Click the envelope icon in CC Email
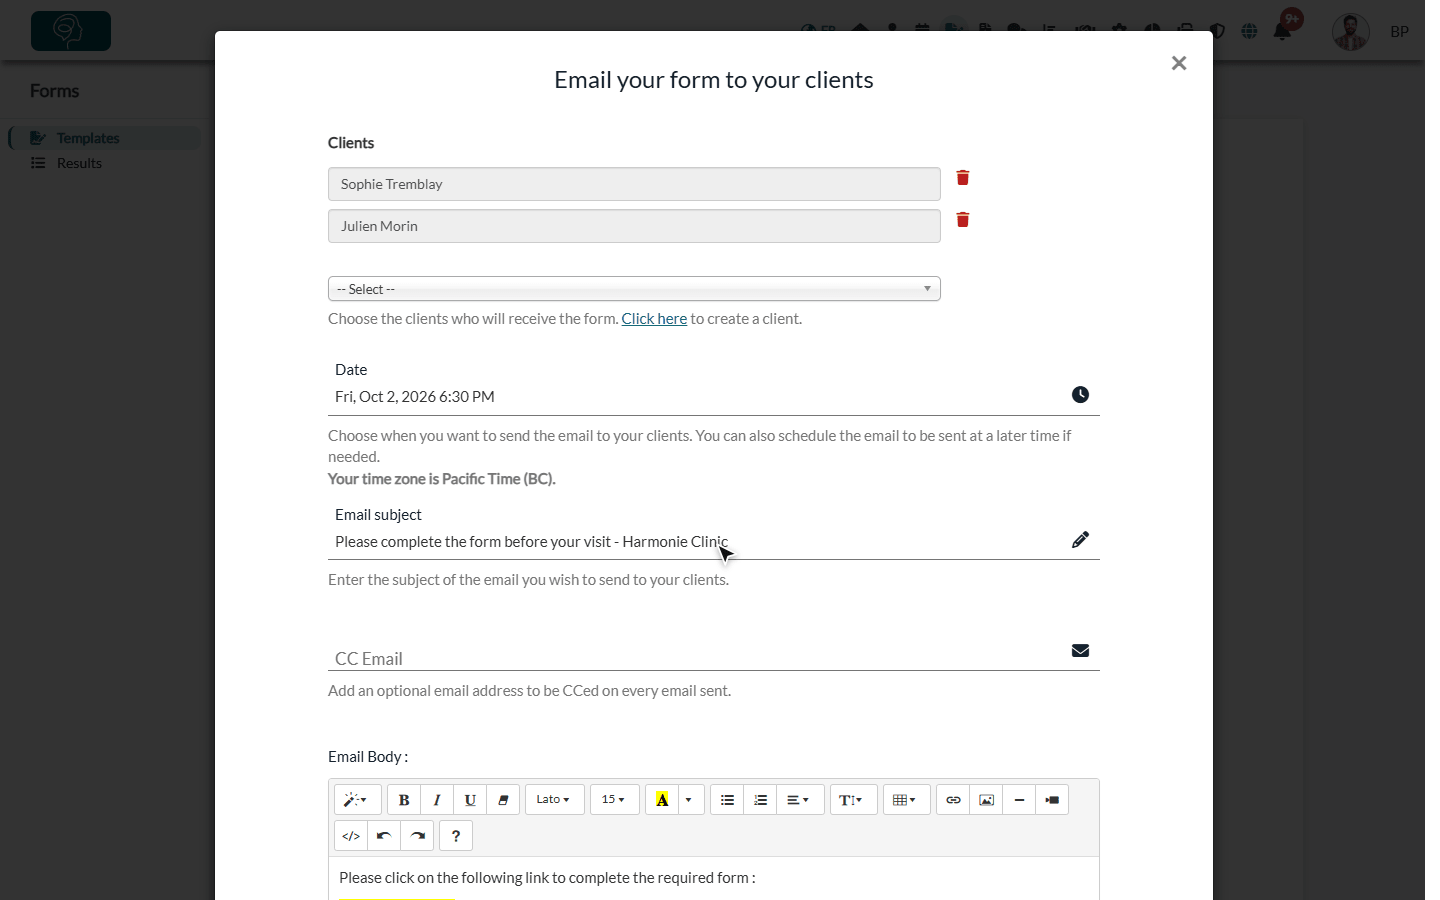This screenshot has width=1440, height=900. point(1080,651)
